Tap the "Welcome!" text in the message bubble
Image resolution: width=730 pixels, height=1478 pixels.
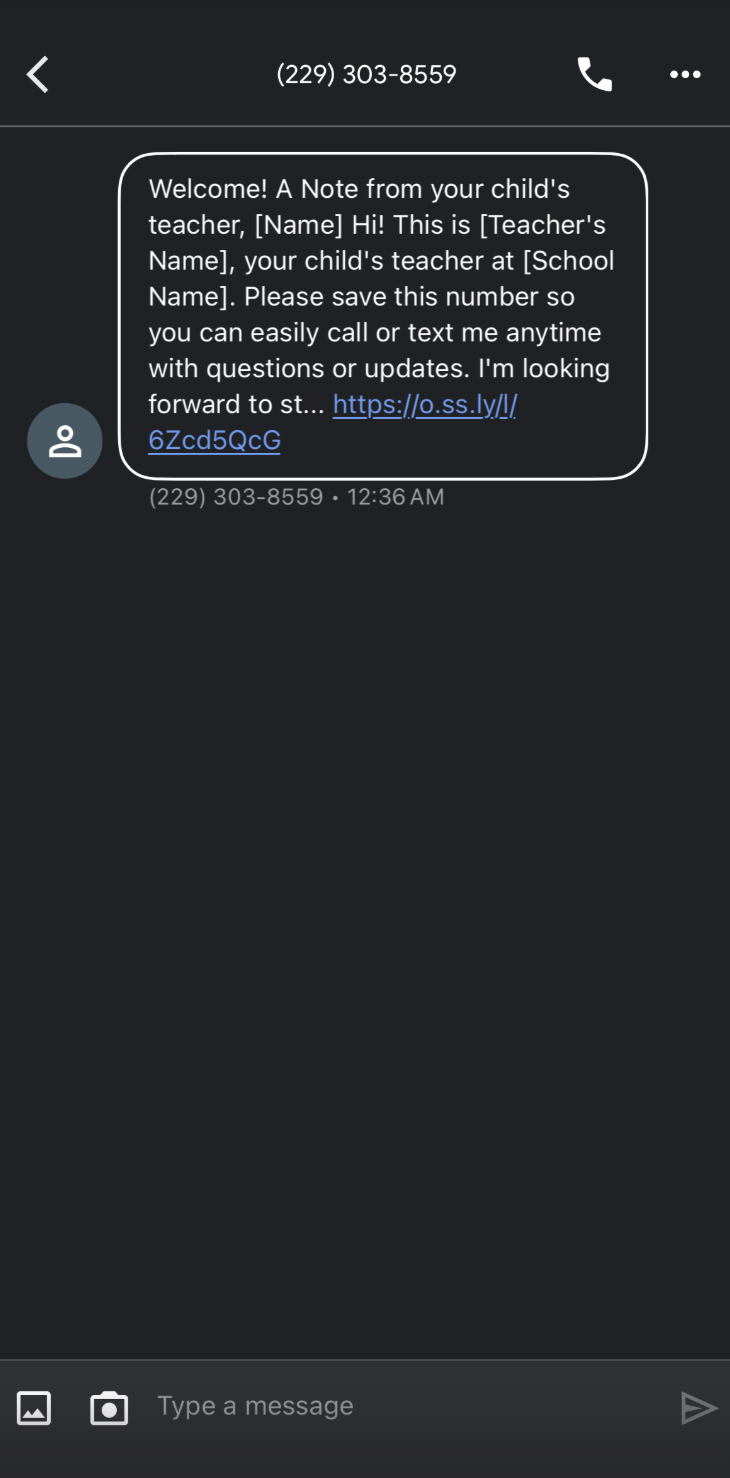[208, 188]
